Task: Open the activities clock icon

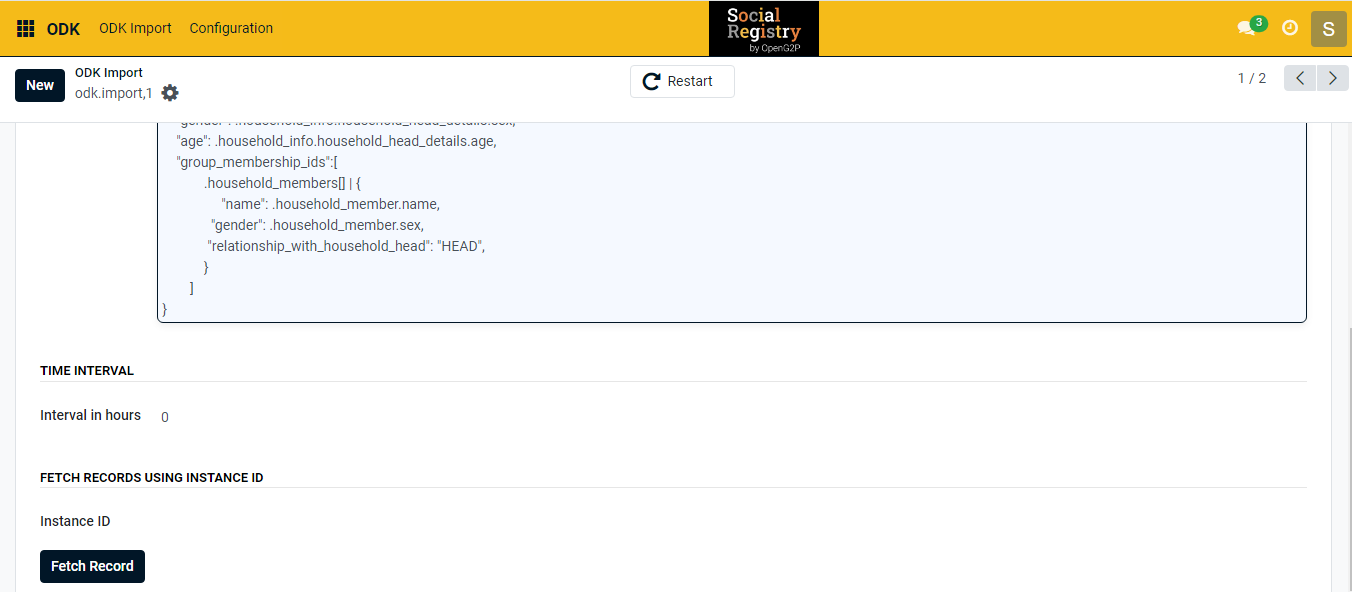Action: click(1290, 28)
